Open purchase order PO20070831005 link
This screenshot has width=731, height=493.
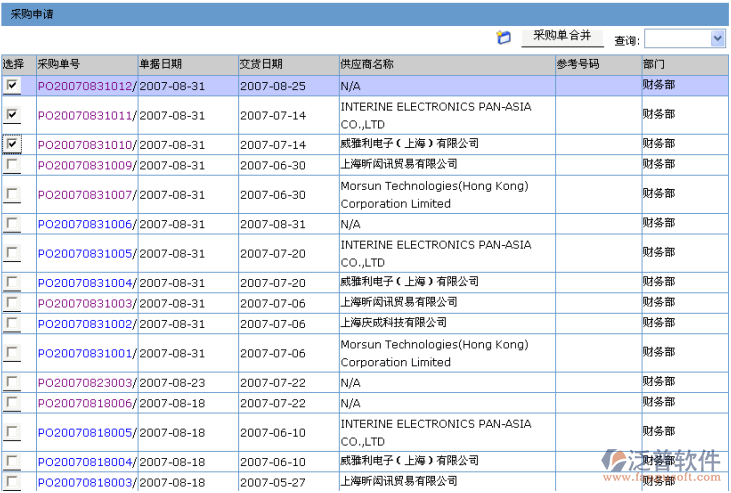(85, 254)
